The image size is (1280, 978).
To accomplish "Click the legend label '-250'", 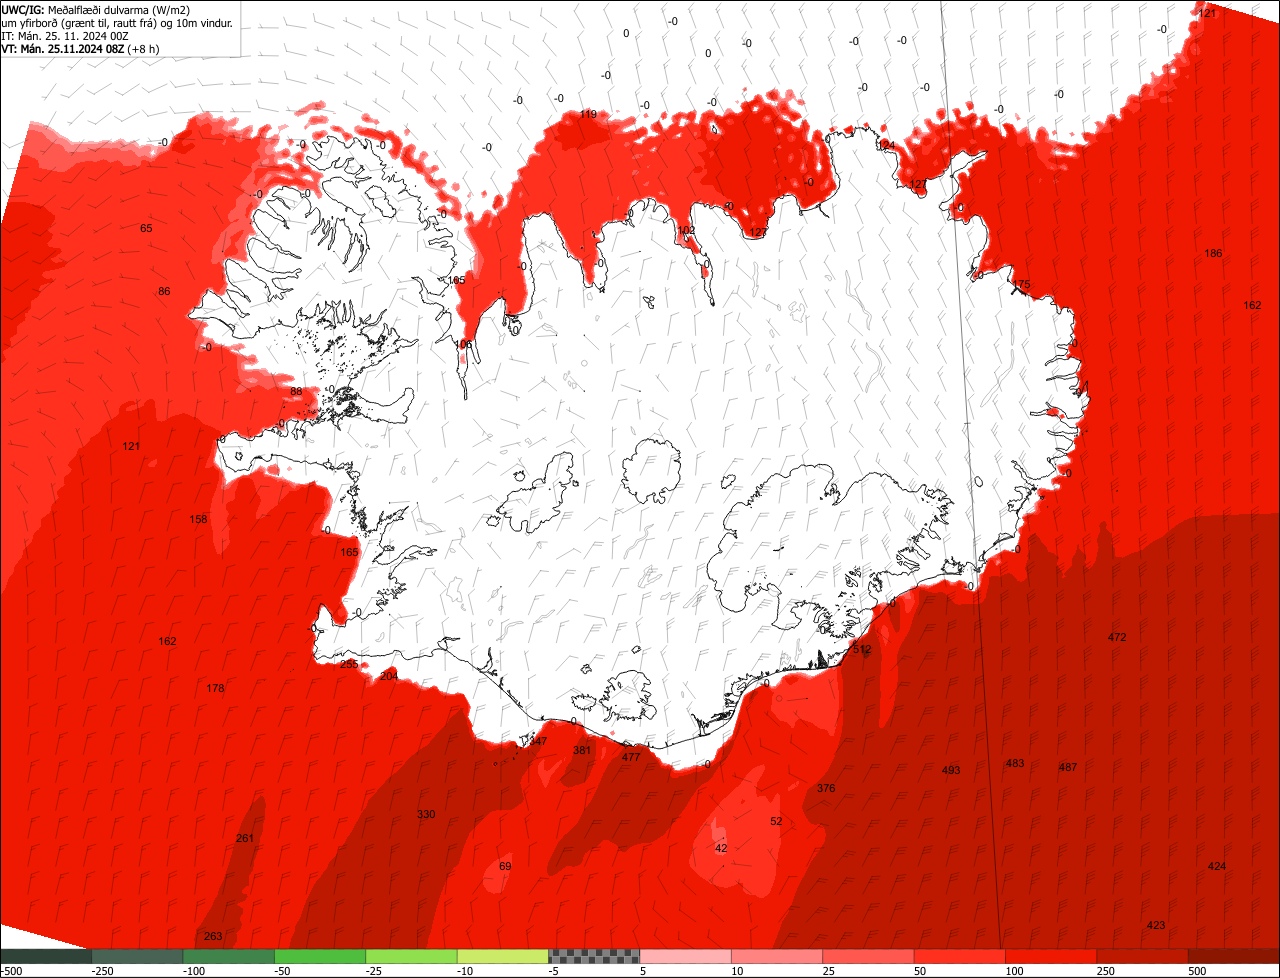I will click(101, 971).
